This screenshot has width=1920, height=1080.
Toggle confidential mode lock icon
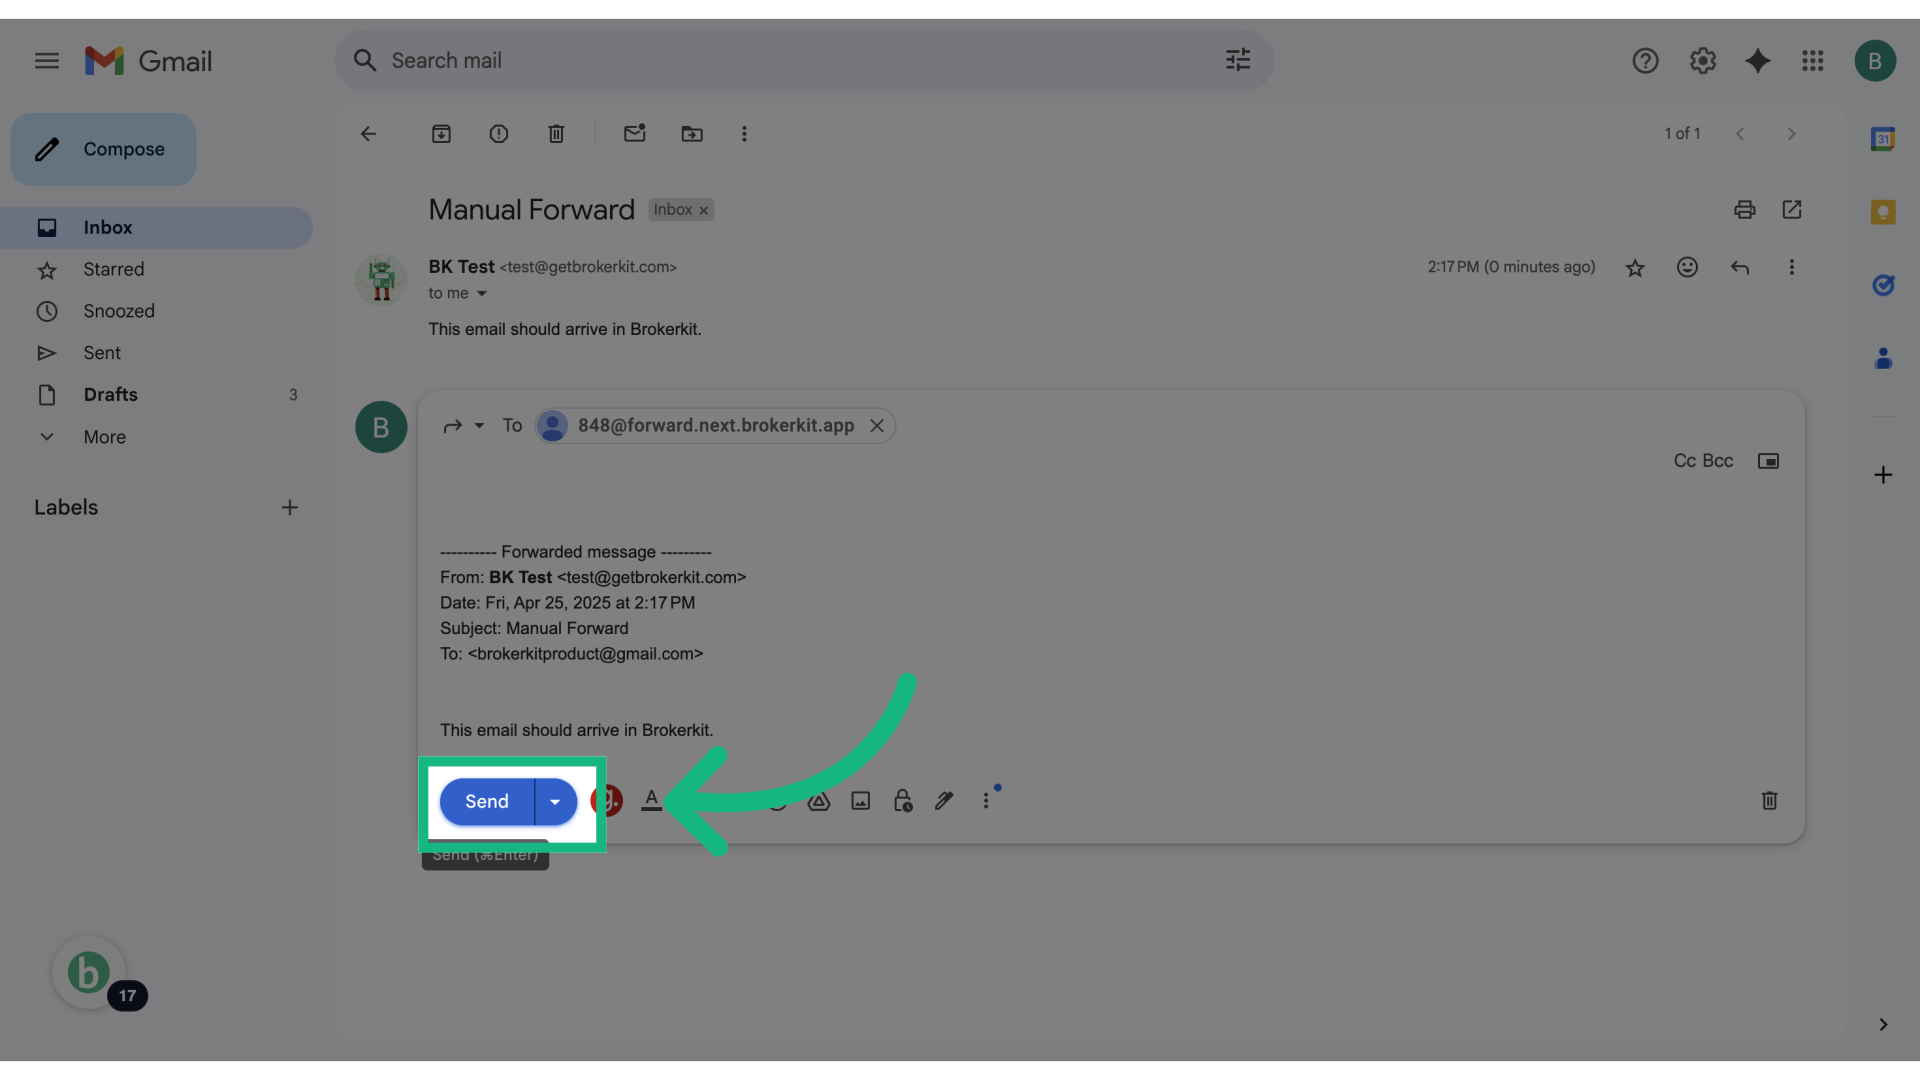click(x=903, y=800)
